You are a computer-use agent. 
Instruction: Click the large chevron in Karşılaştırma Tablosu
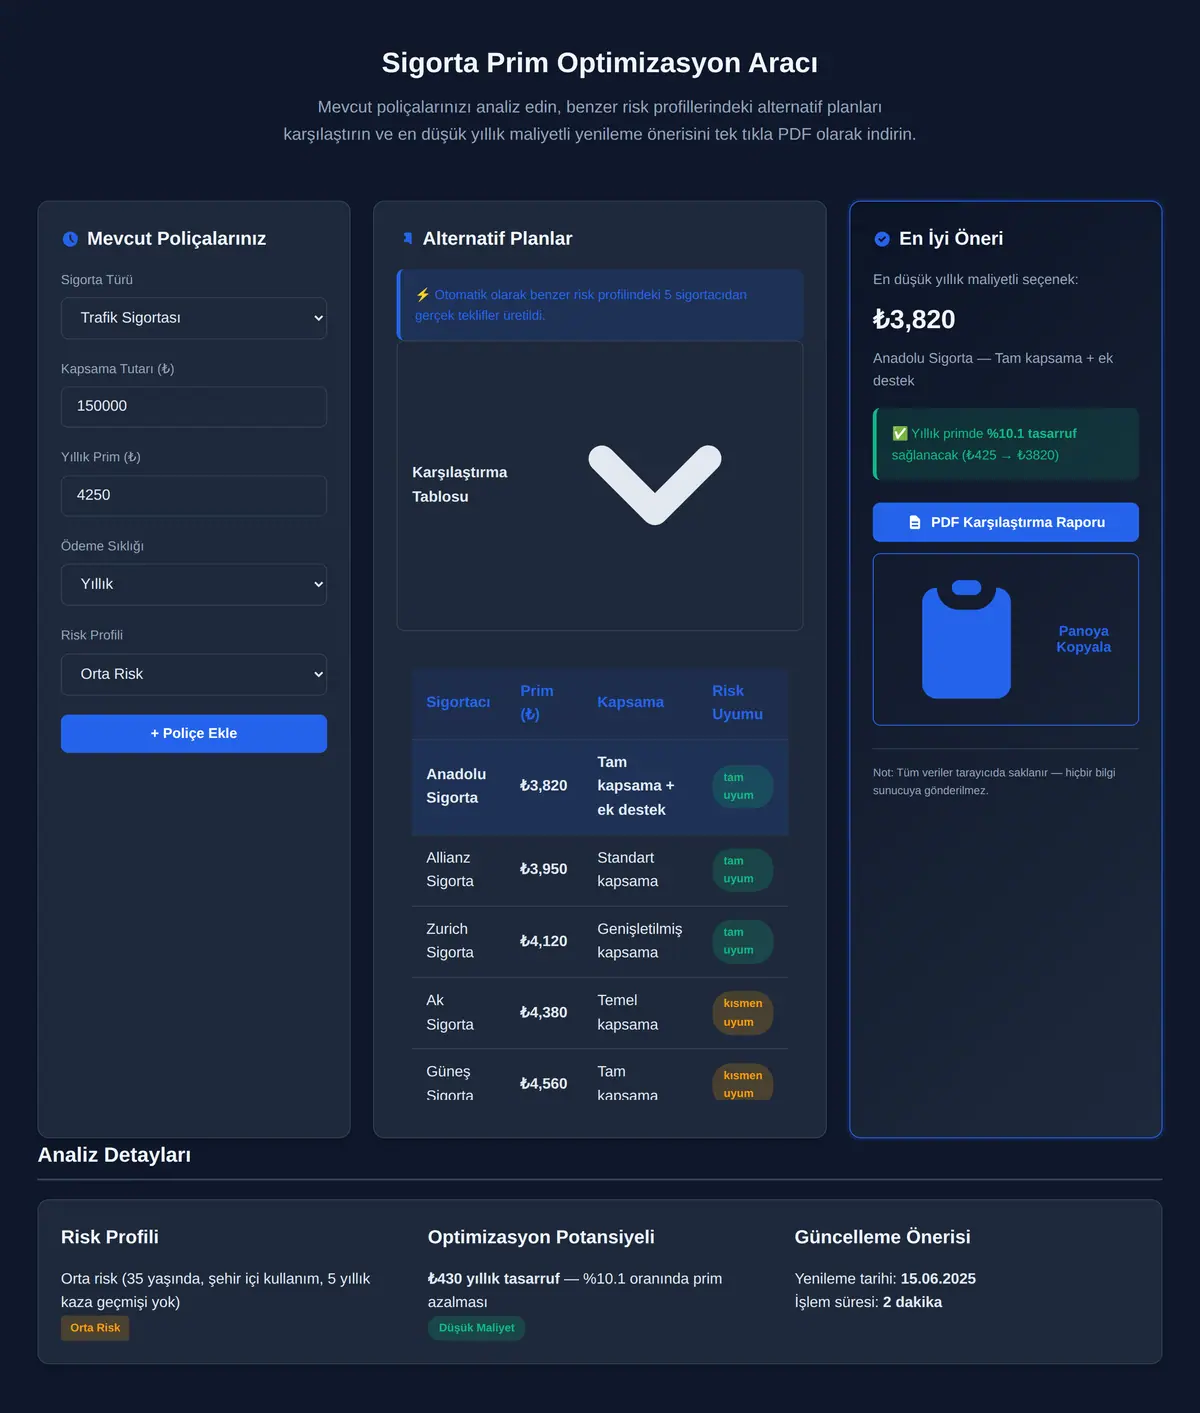pos(655,485)
